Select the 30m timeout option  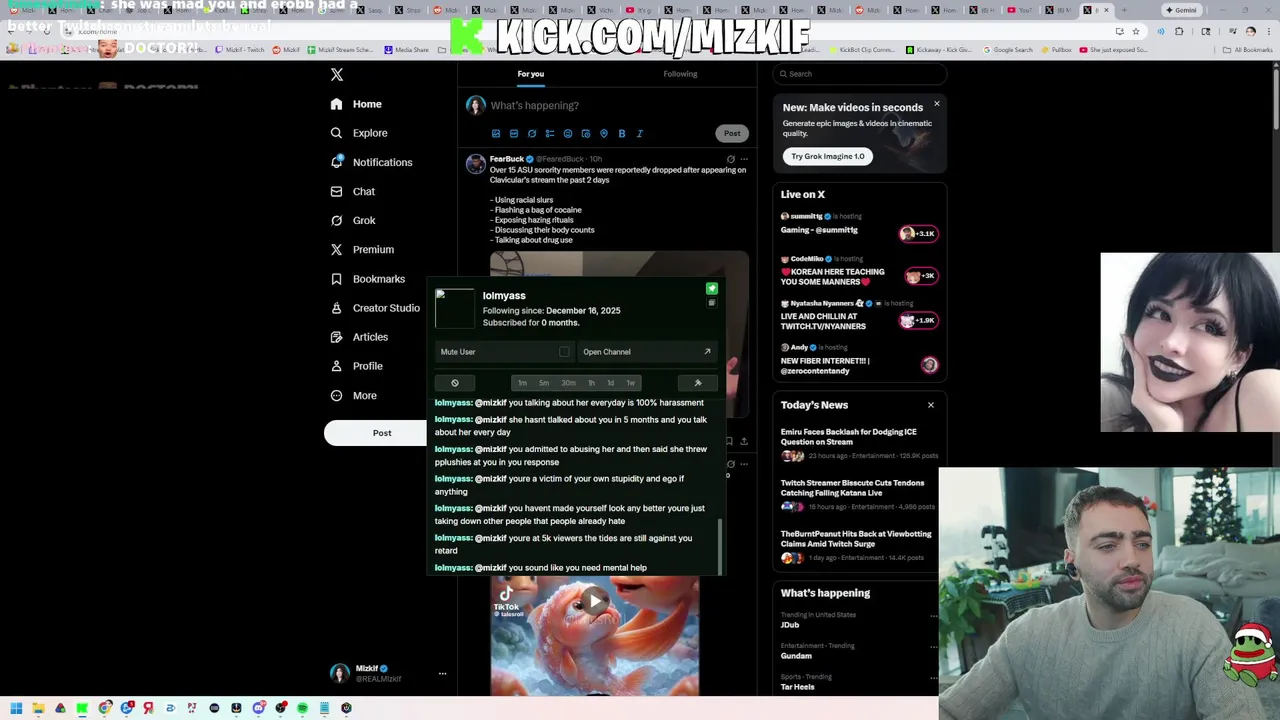pos(568,383)
